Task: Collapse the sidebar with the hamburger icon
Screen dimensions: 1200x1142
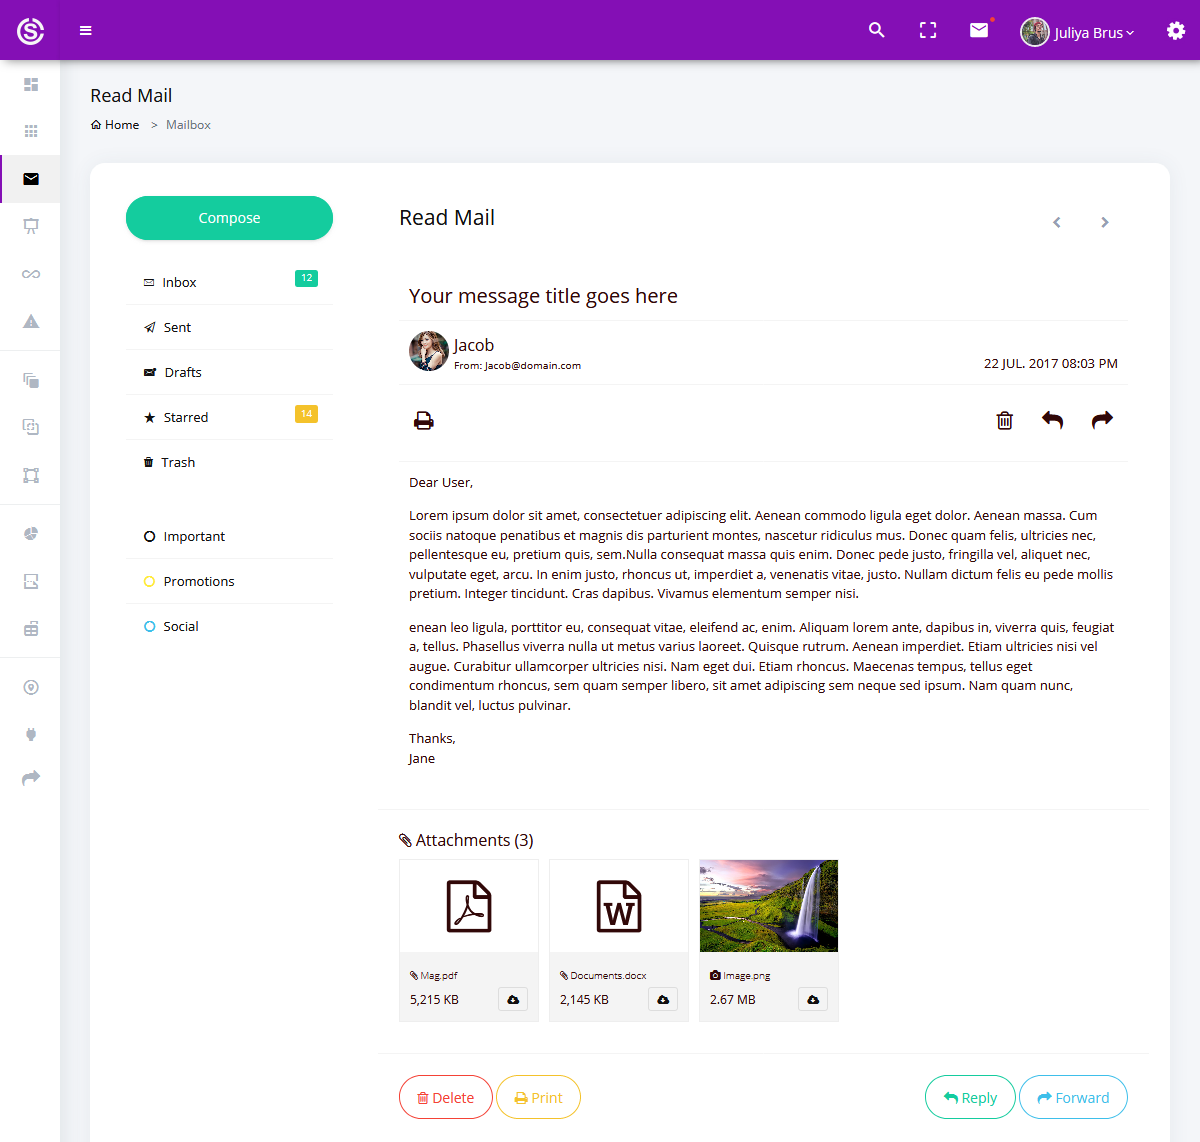Action: coord(86,30)
